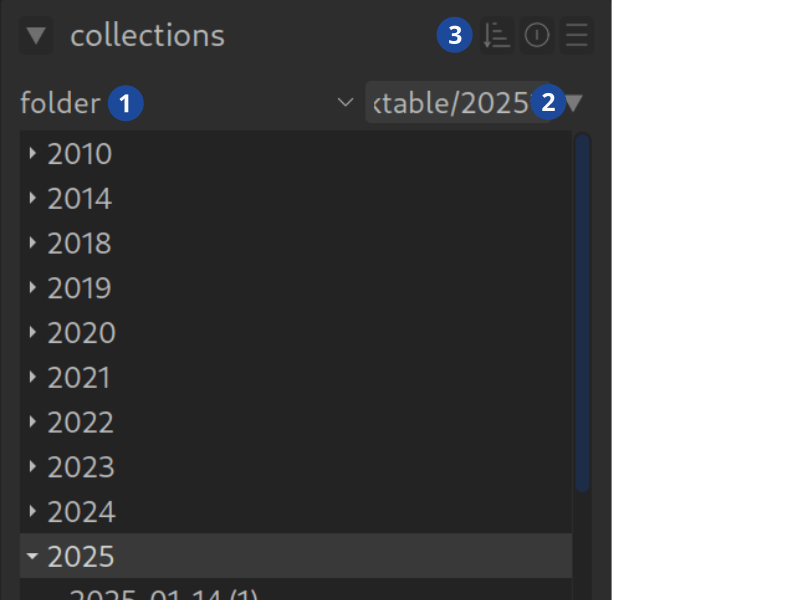Select the 2020 folder

tap(82, 333)
